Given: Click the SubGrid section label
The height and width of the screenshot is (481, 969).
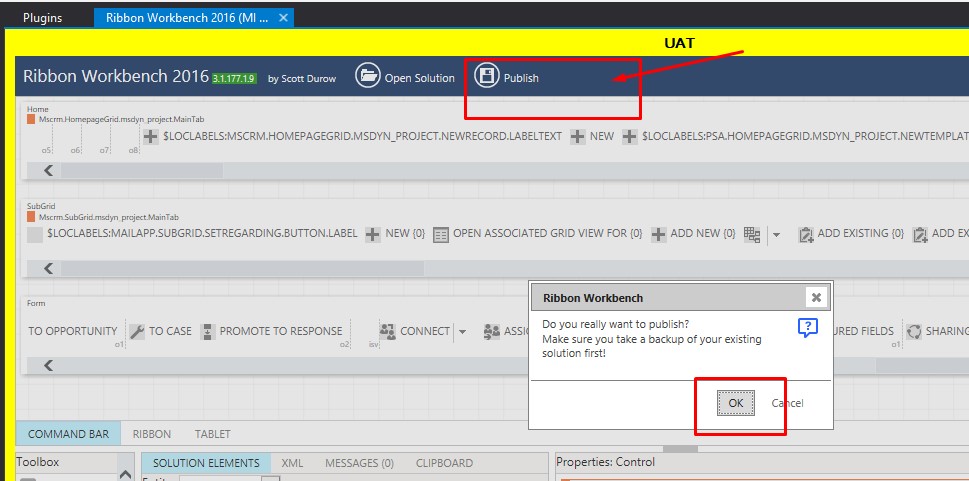Looking at the screenshot, I should (41, 207).
